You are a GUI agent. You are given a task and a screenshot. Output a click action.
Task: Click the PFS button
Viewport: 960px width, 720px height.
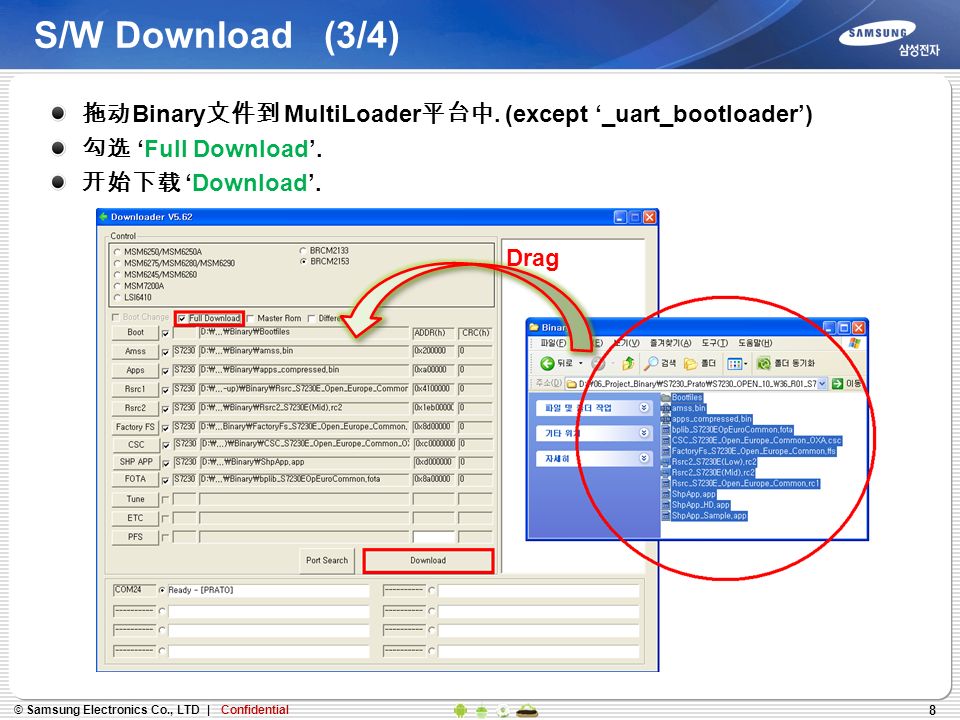point(135,537)
